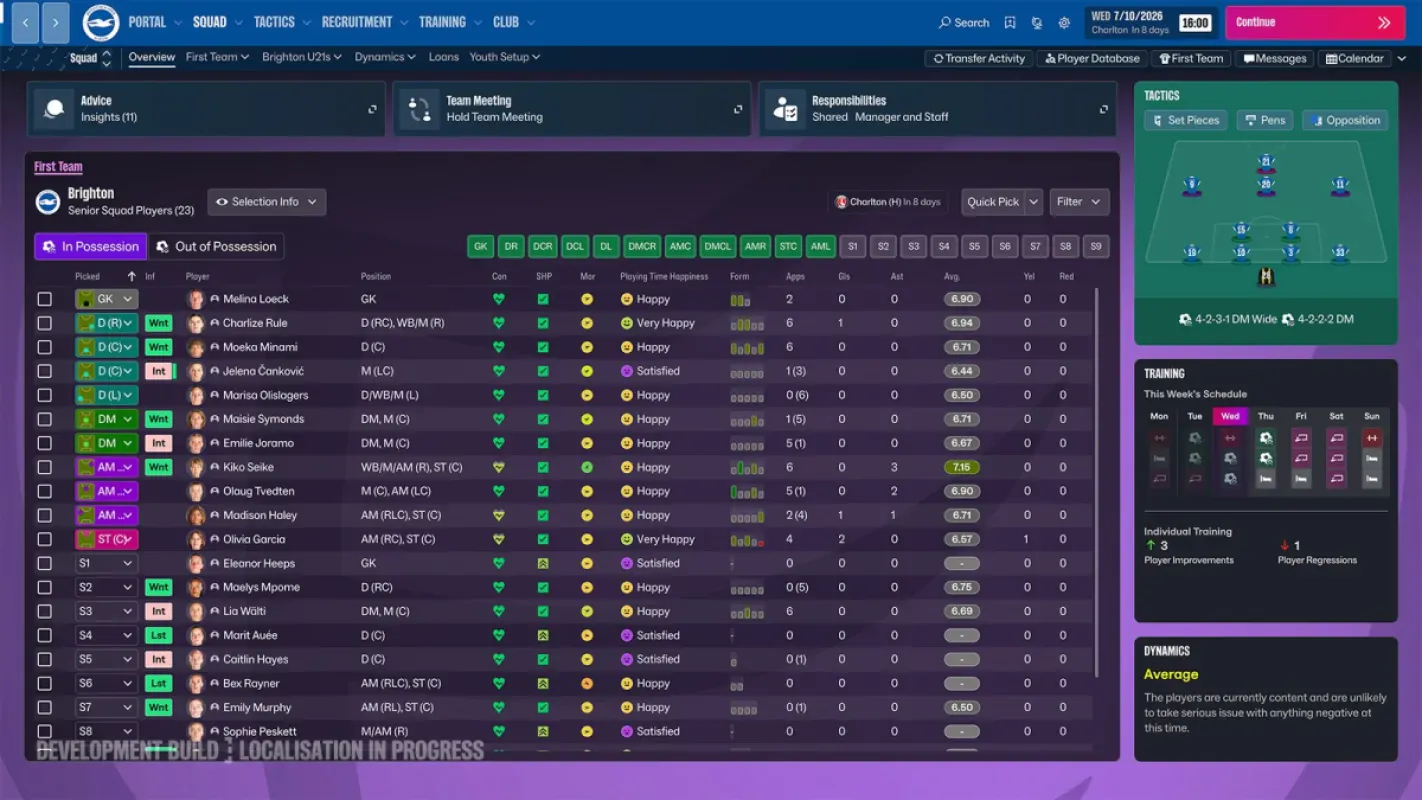Select the S9 substitute slot chip
The image size is (1422, 800).
(x=1096, y=246)
